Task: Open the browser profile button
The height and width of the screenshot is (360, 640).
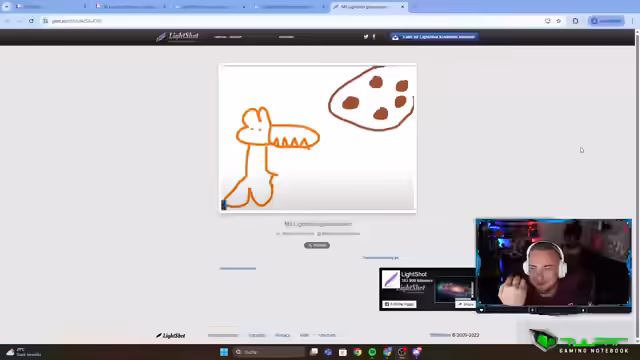Action: click(607, 21)
